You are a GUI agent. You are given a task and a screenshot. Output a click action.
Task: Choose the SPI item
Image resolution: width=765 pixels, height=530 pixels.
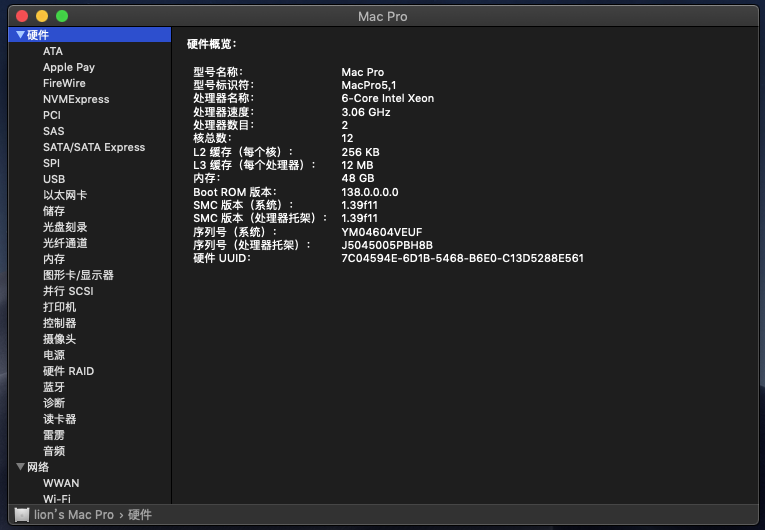coord(51,163)
